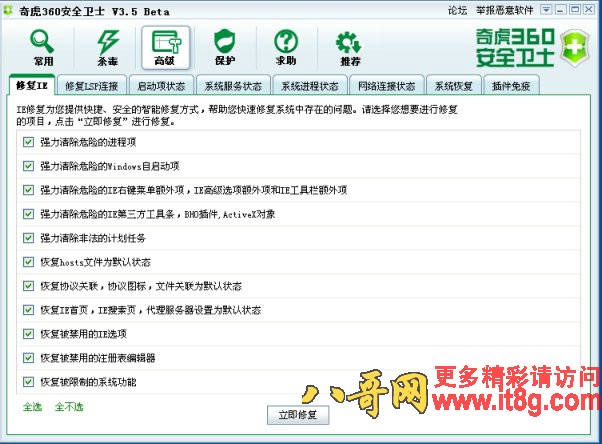Uncheck 强力清除非法的计划任务 checkbox
Image resolution: width=602 pixels, height=444 pixels.
(x=28, y=238)
